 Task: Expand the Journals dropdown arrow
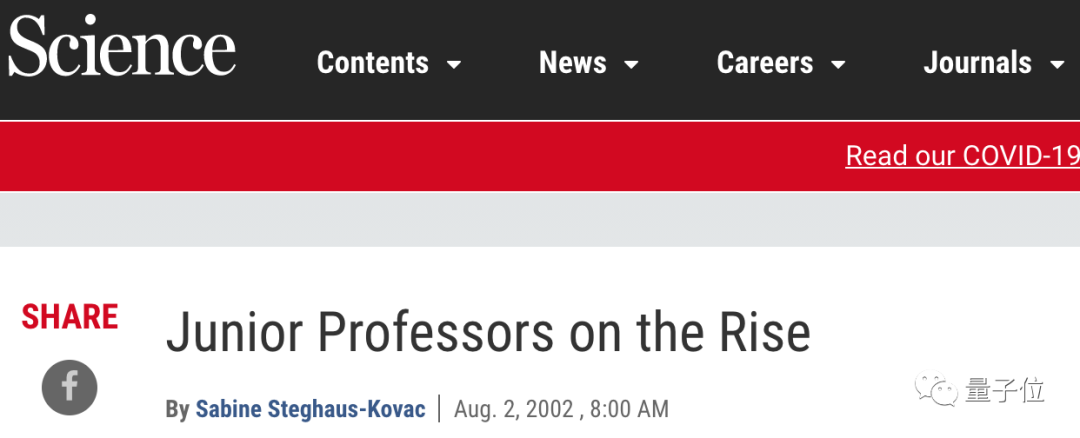coord(1057,65)
